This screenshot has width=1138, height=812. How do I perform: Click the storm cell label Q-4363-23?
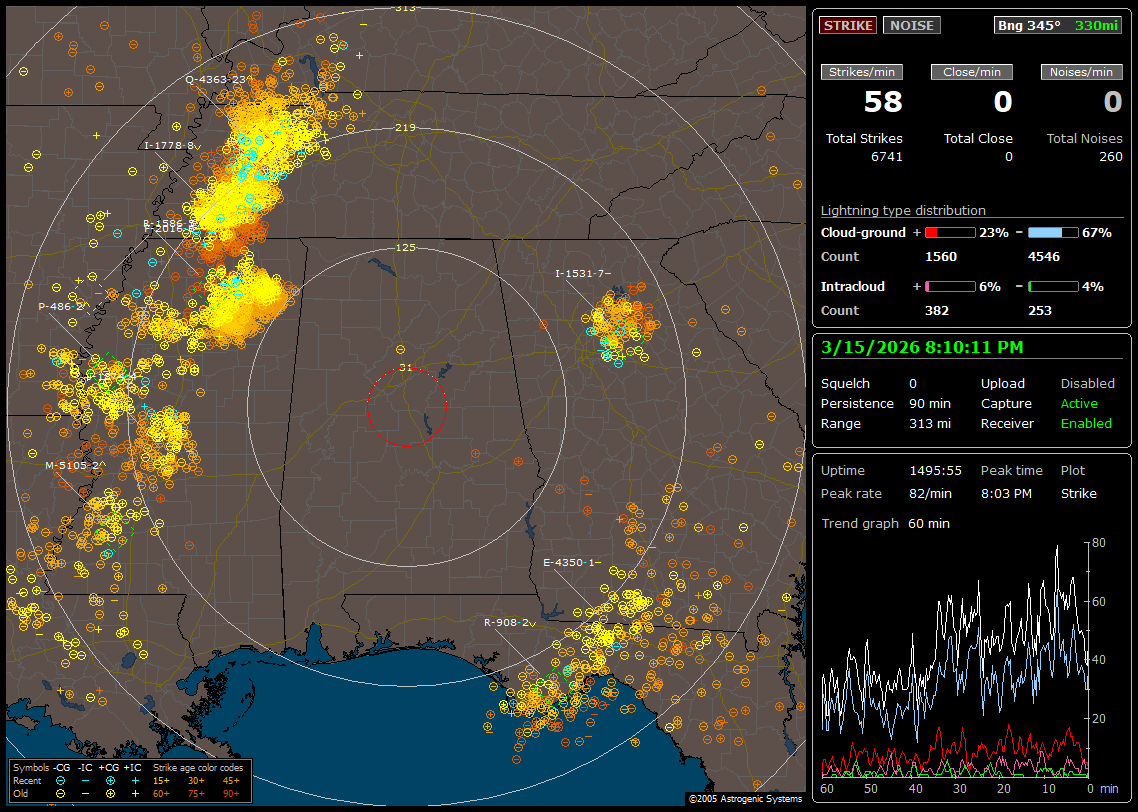[215, 79]
